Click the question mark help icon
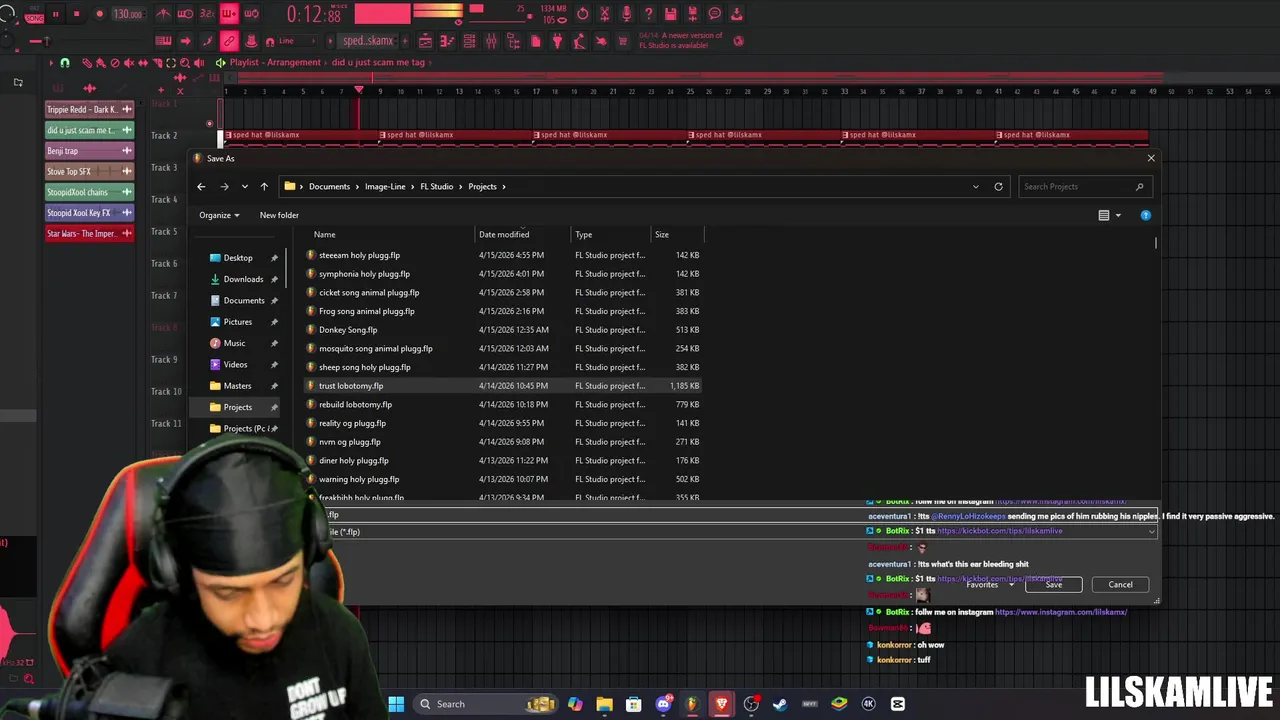The image size is (1280, 720). click(649, 14)
